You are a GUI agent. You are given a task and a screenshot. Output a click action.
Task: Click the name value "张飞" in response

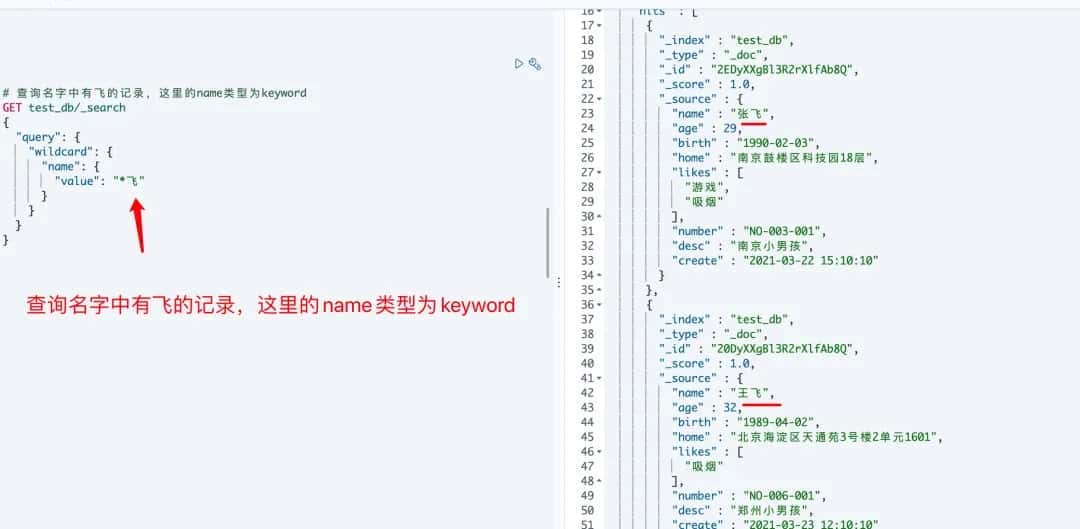pos(750,114)
